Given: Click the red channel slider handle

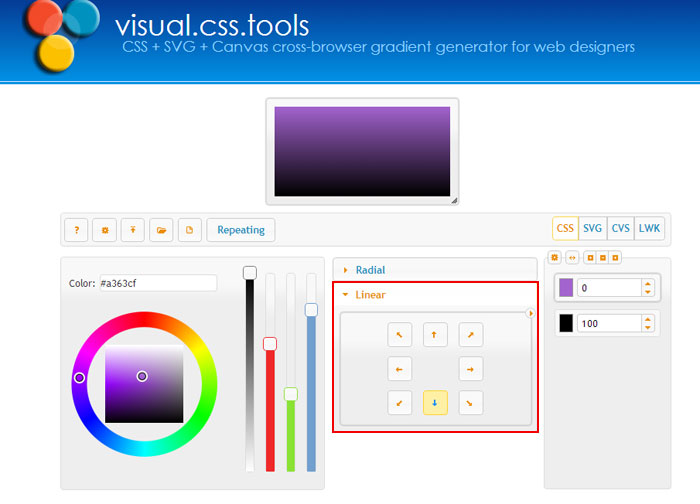Looking at the screenshot, I should coord(270,344).
